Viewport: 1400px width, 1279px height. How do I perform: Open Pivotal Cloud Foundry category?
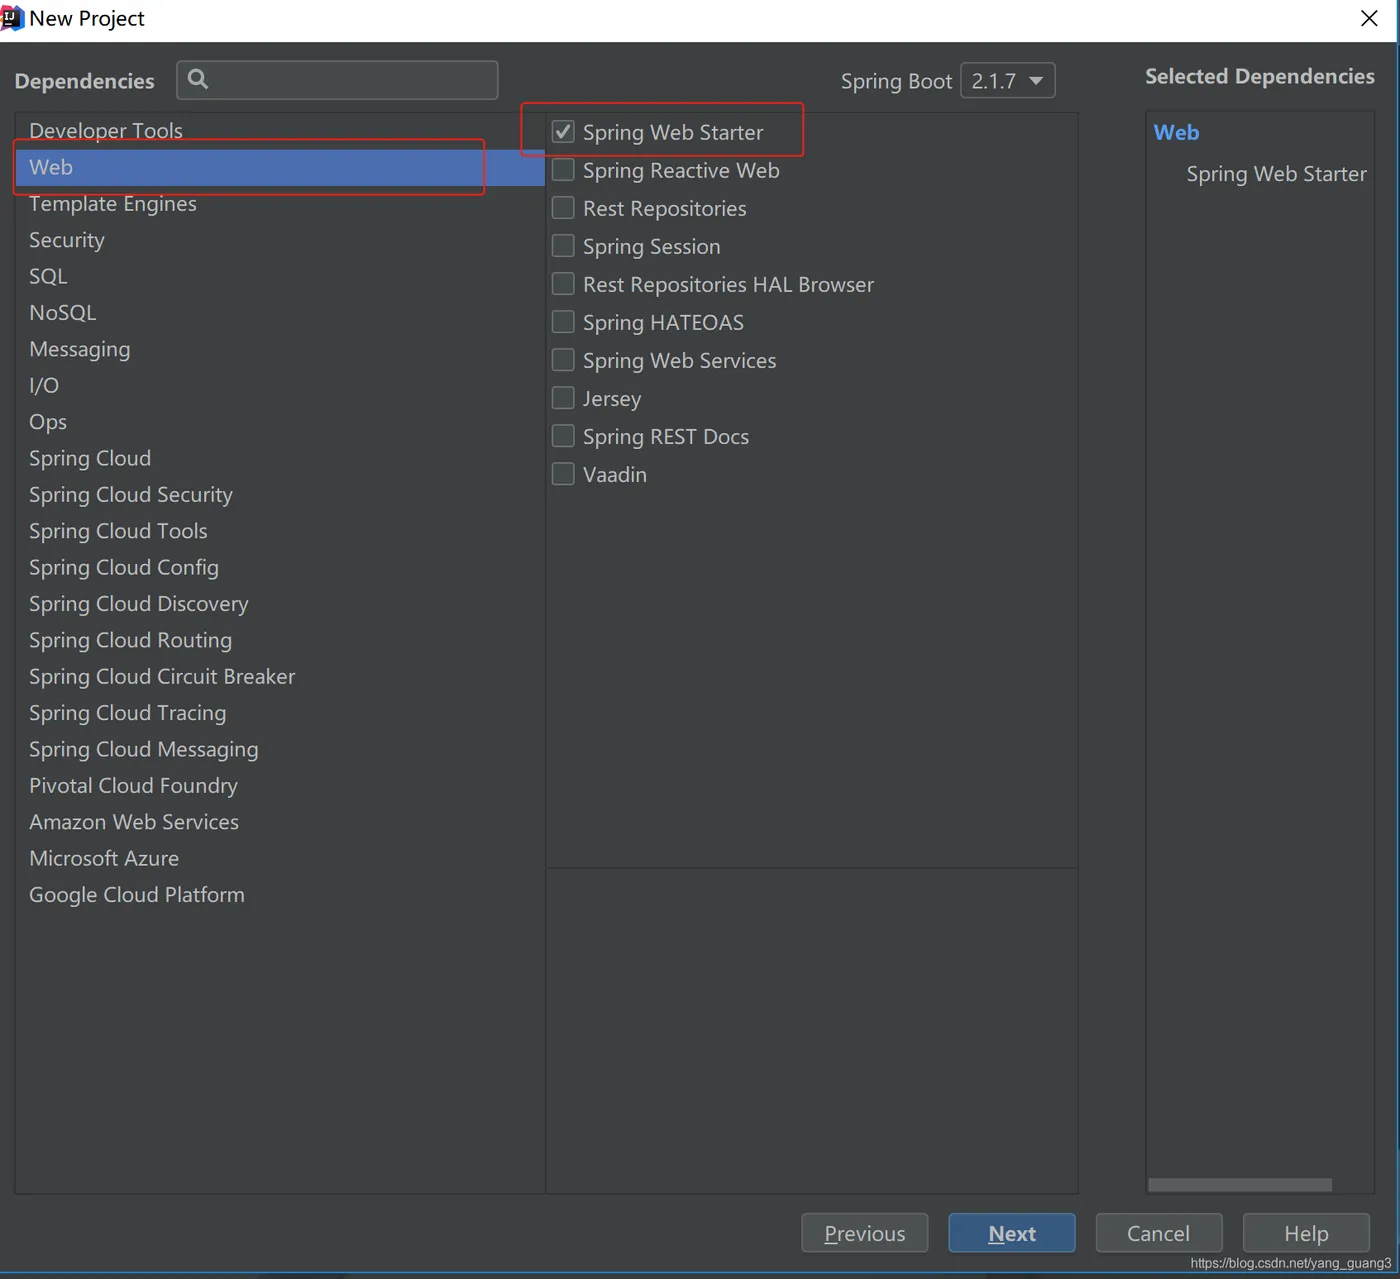pyautogui.click(x=280, y=786)
